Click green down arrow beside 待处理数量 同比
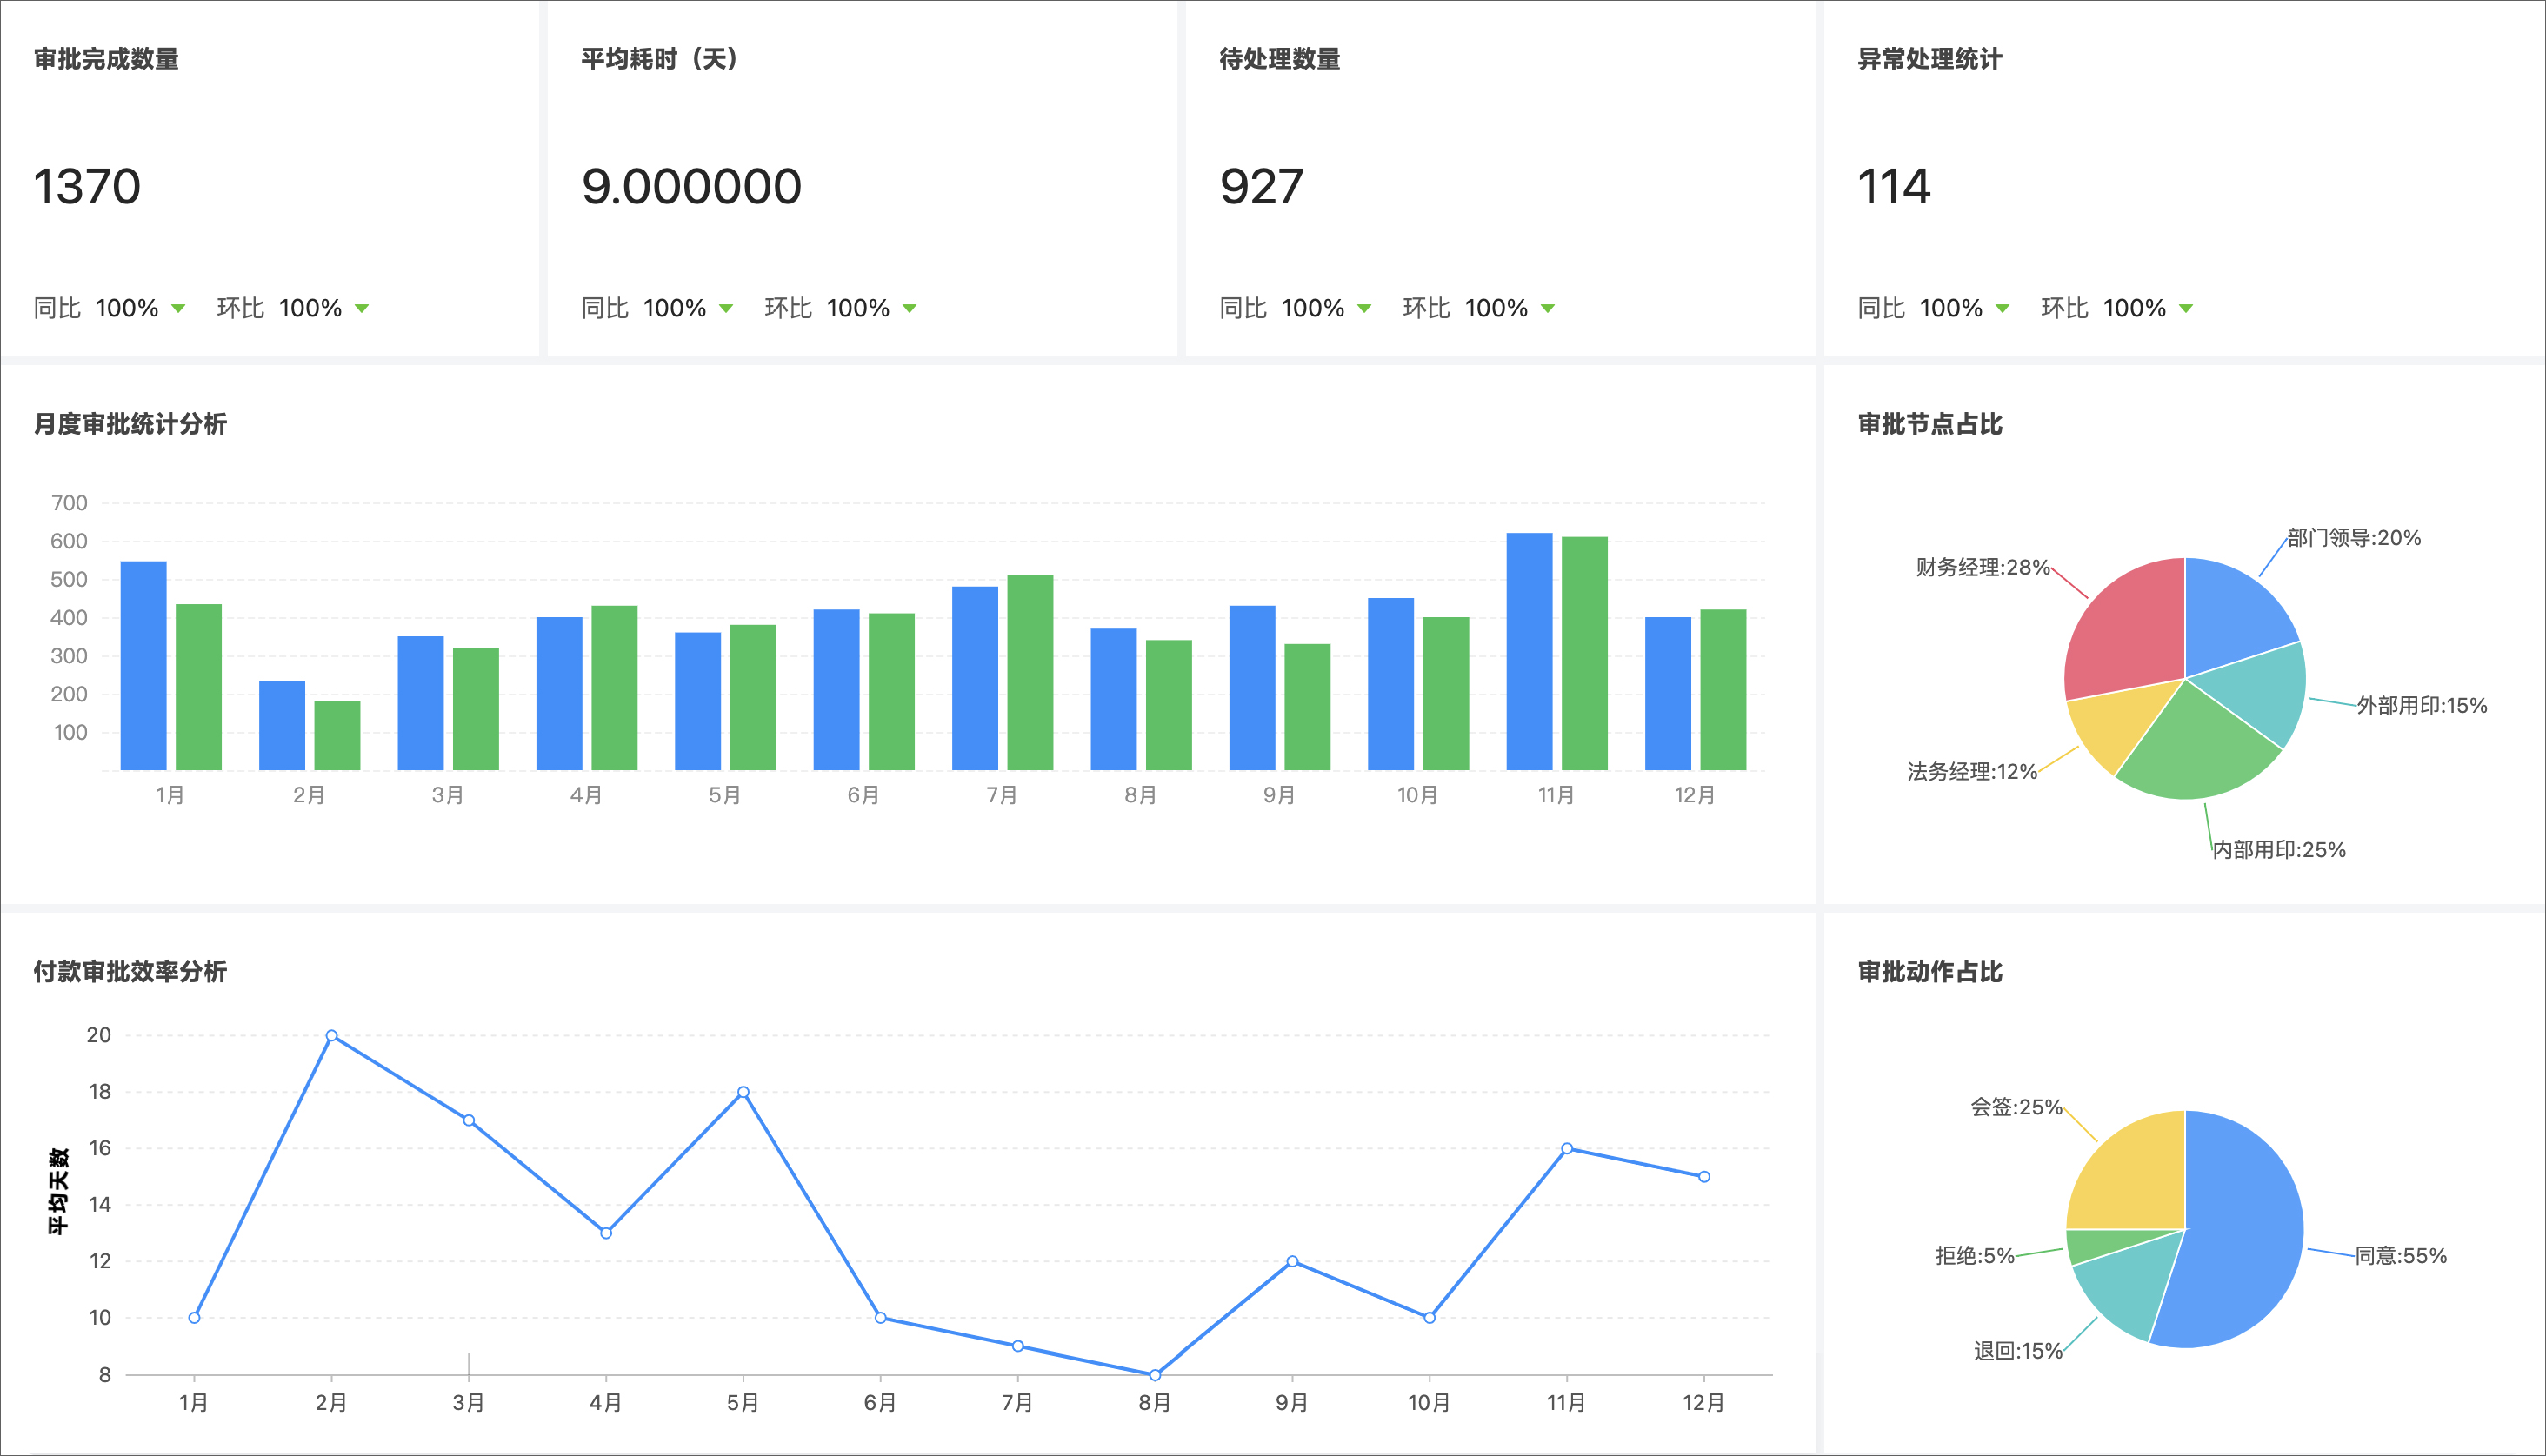The image size is (2546, 1456). (x=1364, y=308)
